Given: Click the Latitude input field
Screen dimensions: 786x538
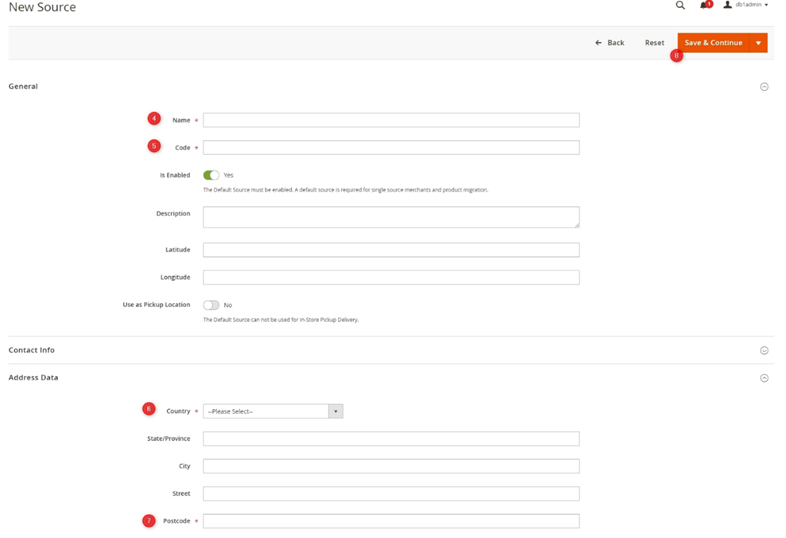Looking at the screenshot, I should (x=391, y=250).
